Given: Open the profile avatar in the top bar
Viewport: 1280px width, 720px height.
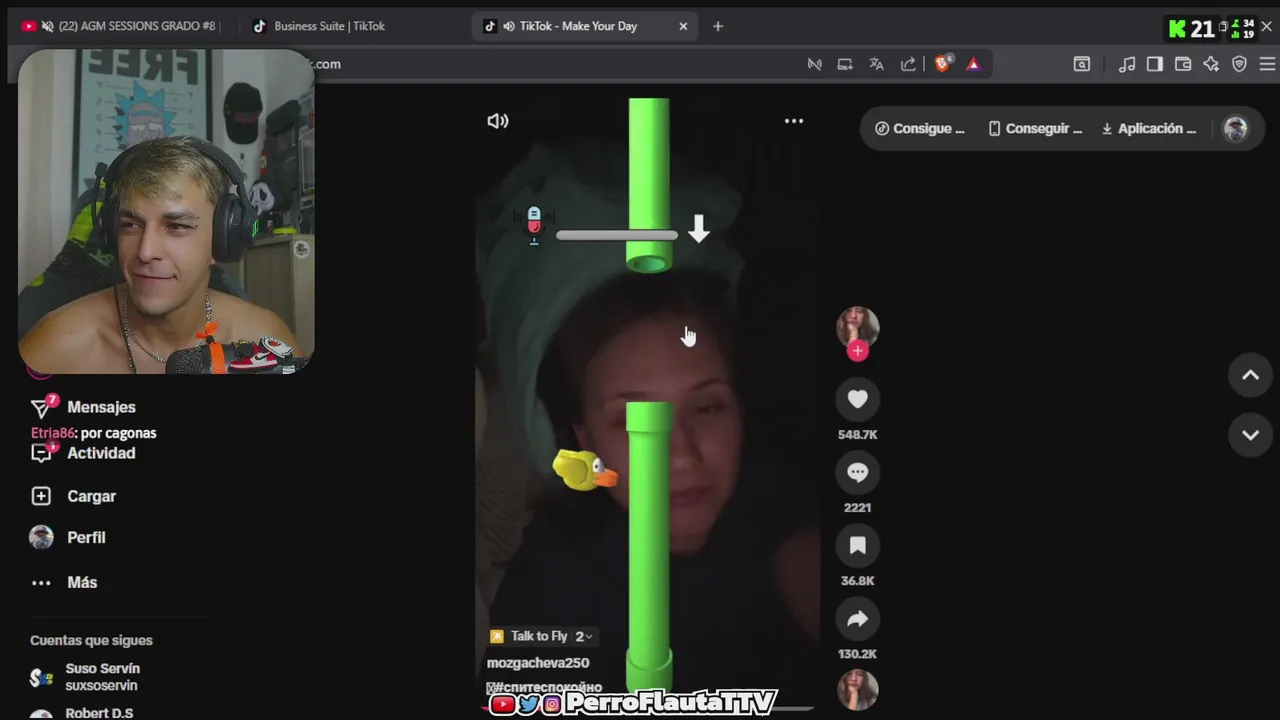Looking at the screenshot, I should click(x=1236, y=129).
